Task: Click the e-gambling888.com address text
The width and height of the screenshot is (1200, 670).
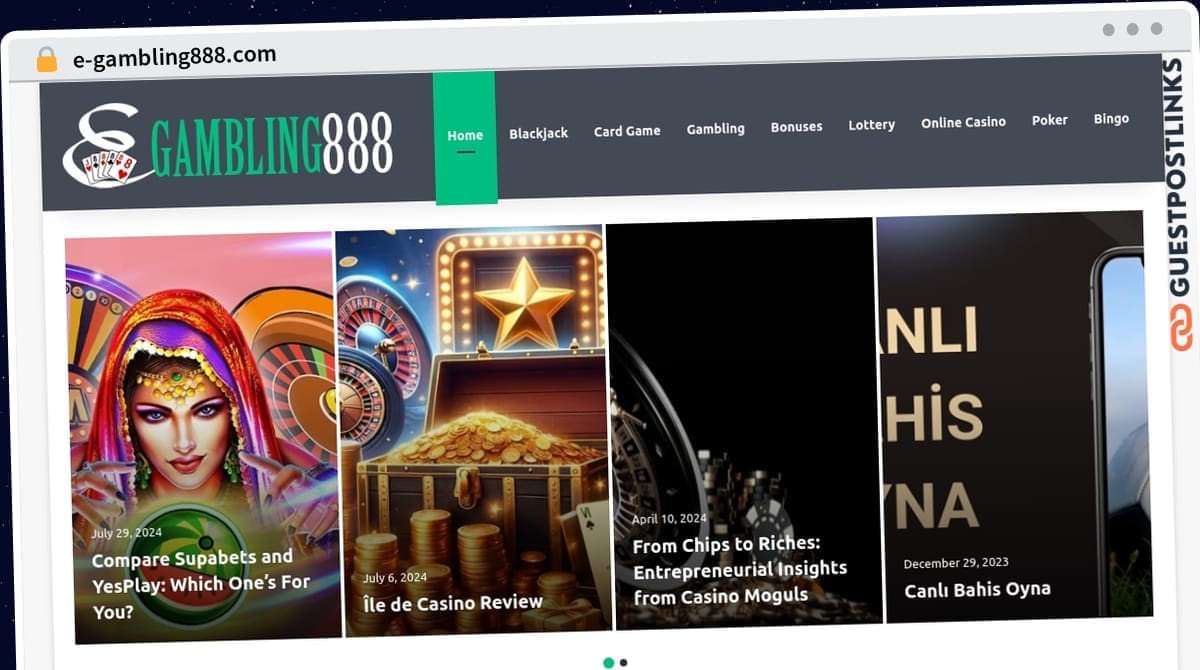Action: point(174,56)
